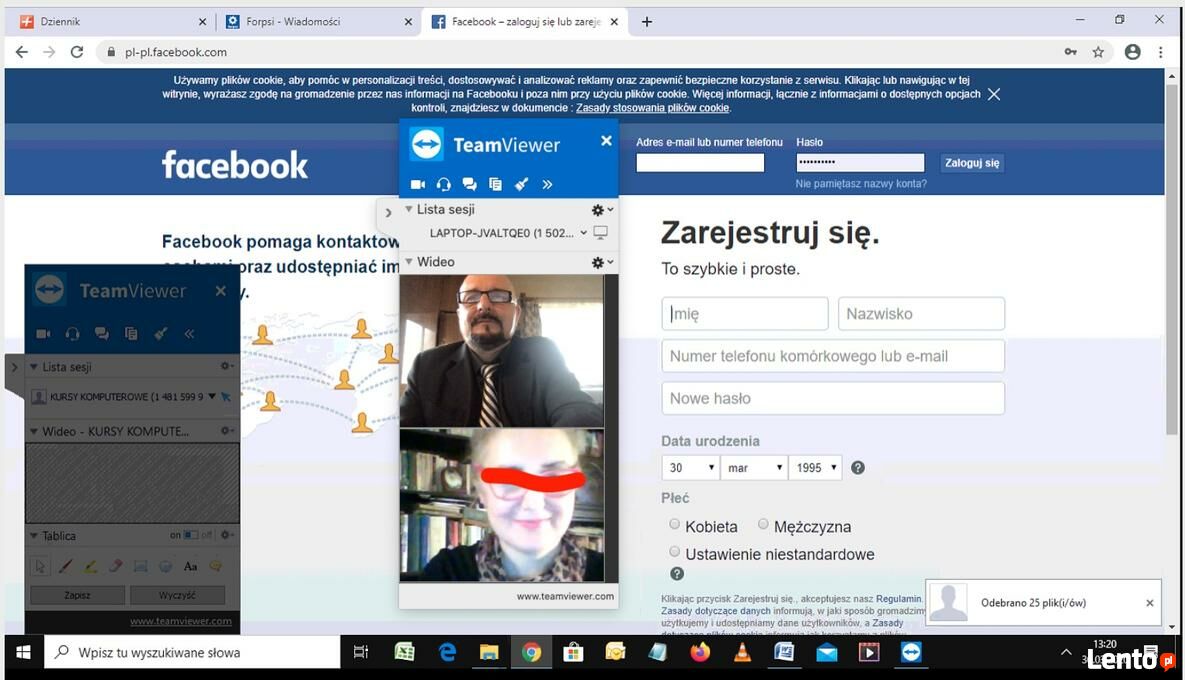Open Wideo gear menu in front panel
This screenshot has height=680, width=1185.
pos(602,262)
